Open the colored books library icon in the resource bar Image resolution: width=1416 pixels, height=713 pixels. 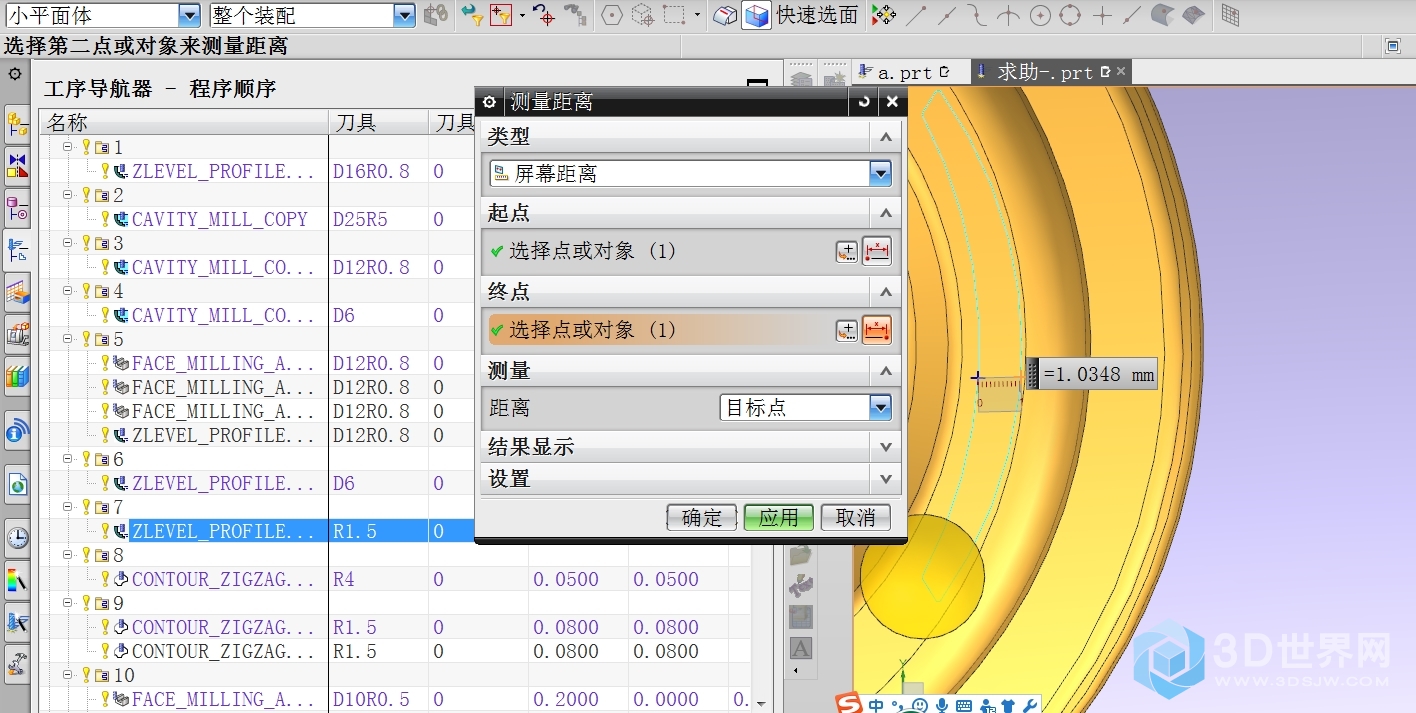click(x=17, y=376)
